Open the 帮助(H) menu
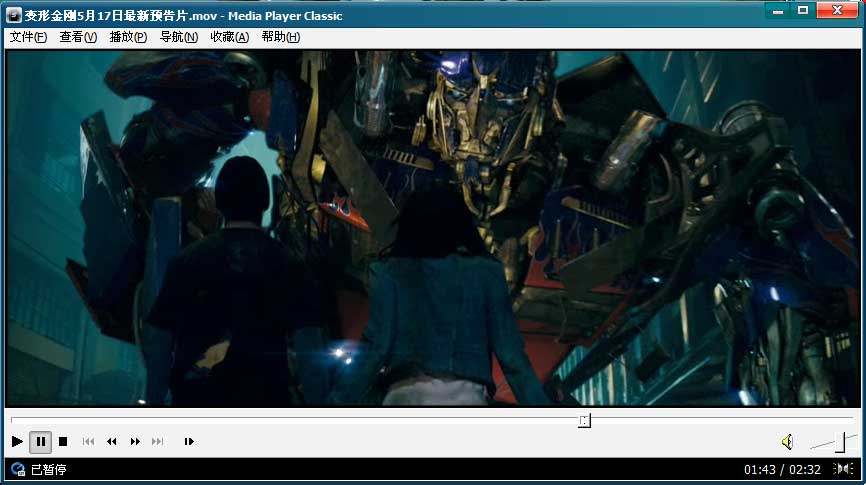Image resolution: width=866 pixels, height=485 pixels. [x=281, y=37]
